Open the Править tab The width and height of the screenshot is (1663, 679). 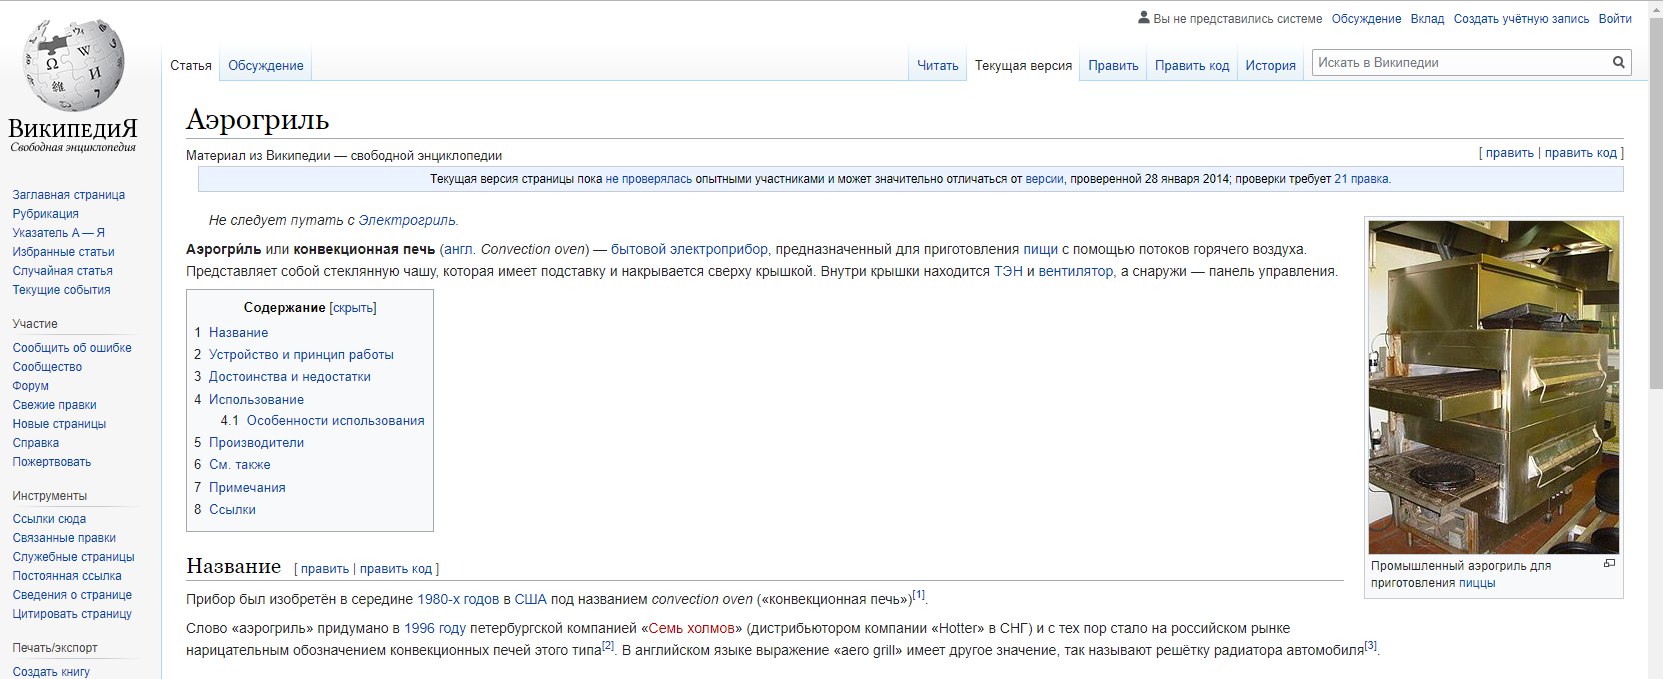[x=1113, y=65]
